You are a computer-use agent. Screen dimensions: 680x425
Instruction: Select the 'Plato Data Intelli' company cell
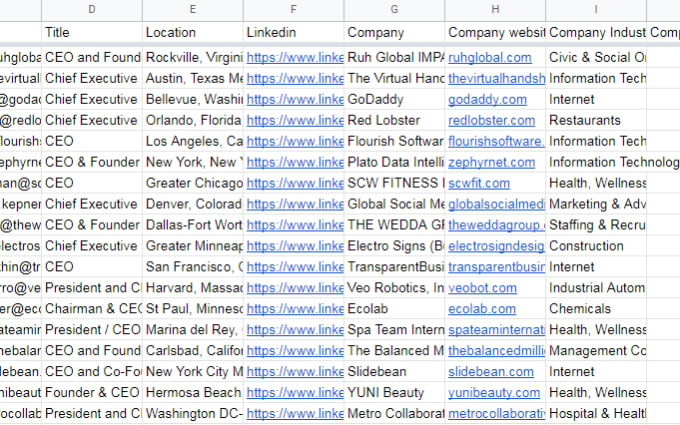tap(395, 163)
